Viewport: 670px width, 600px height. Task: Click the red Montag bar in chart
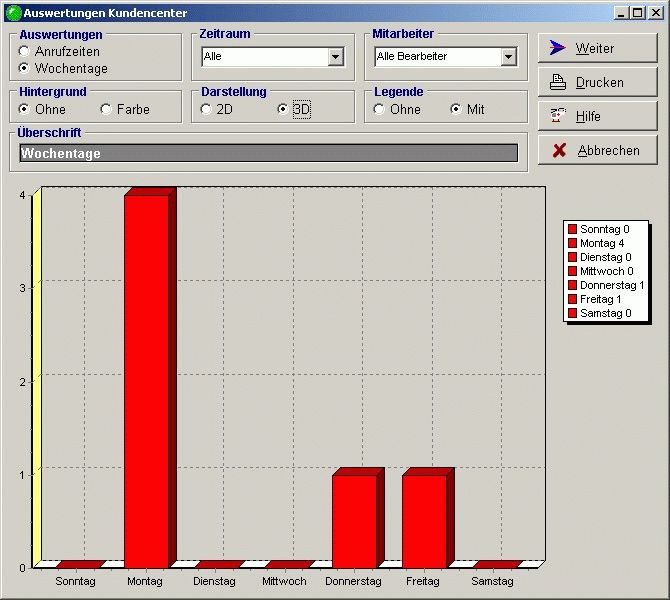tap(146, 380)
